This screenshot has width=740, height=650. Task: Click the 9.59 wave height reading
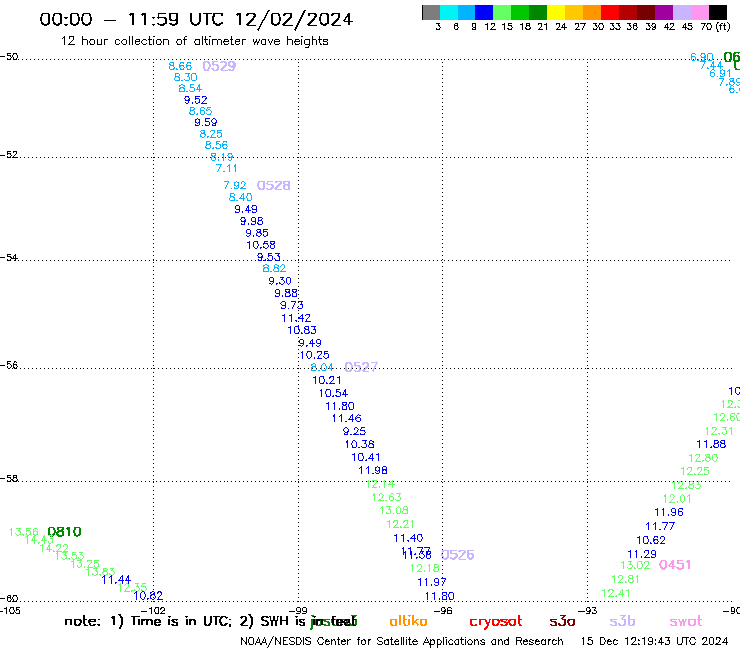(206, 122)
